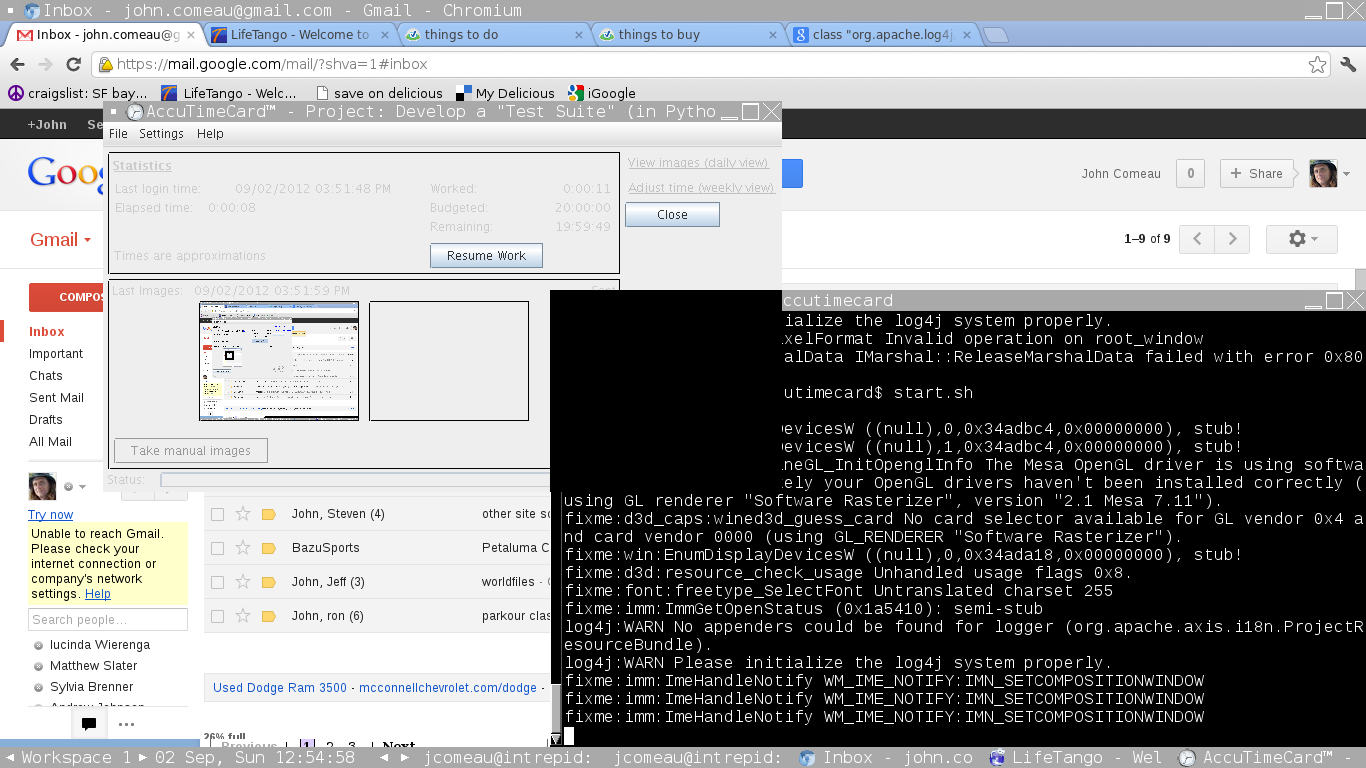
Task: Open File menu in AccuTimeCard
Action: (118, 133)
